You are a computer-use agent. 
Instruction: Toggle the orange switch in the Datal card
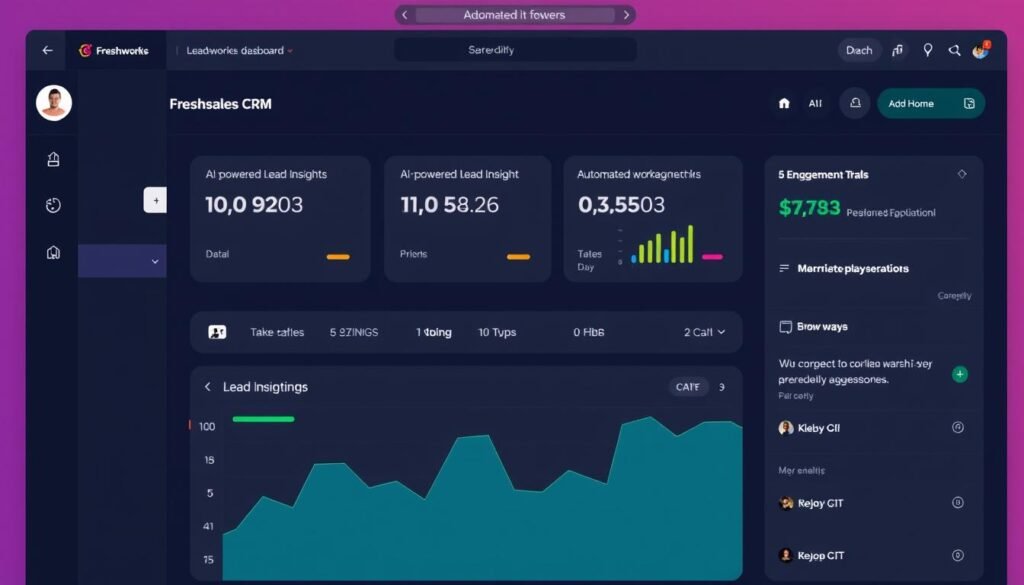click(x=338, y=255)
